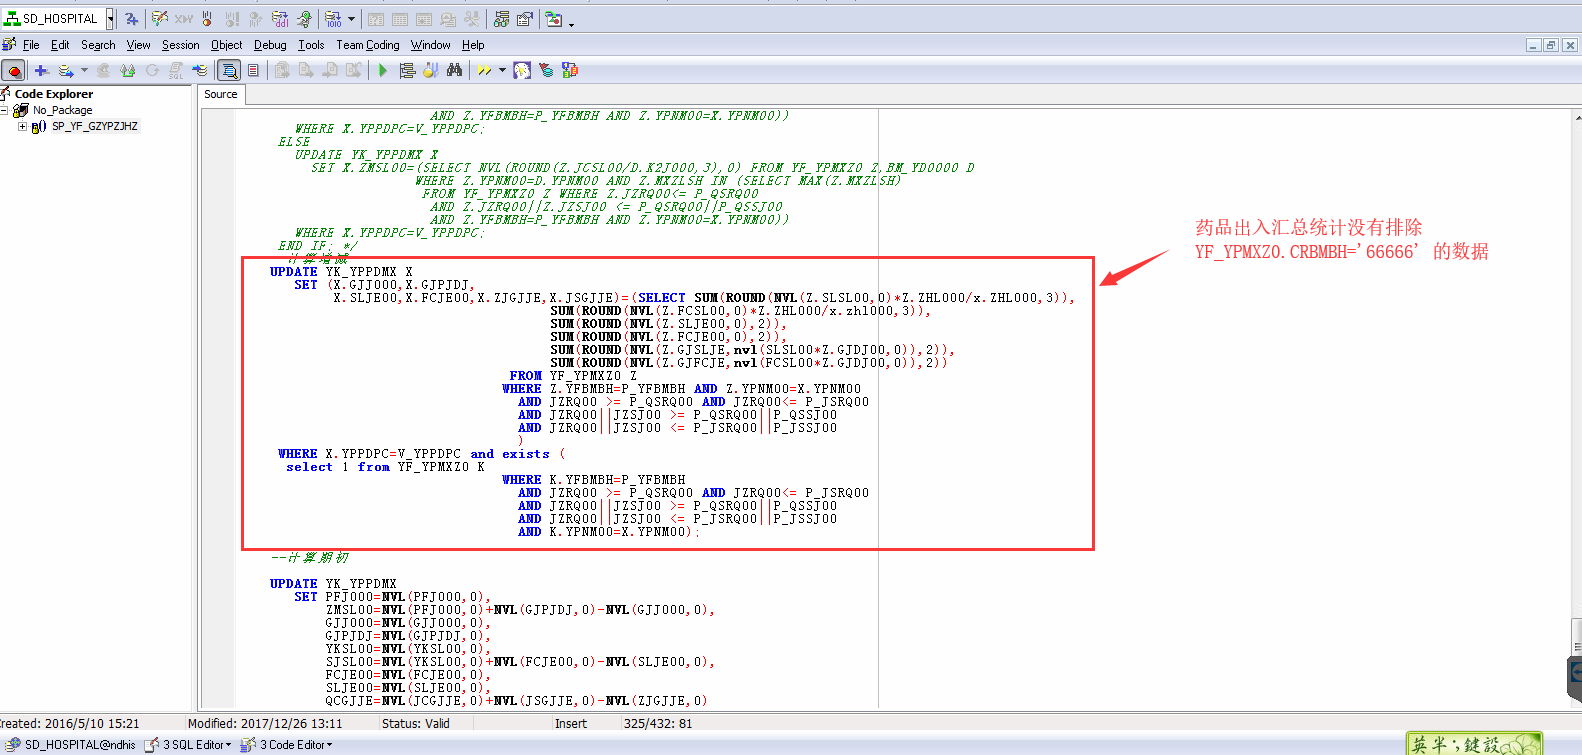Image resolution: width=1582 pixels, height=755 pixels.
Task: Collapse the No_Package tree node
Action: click(x=5, y=110)
